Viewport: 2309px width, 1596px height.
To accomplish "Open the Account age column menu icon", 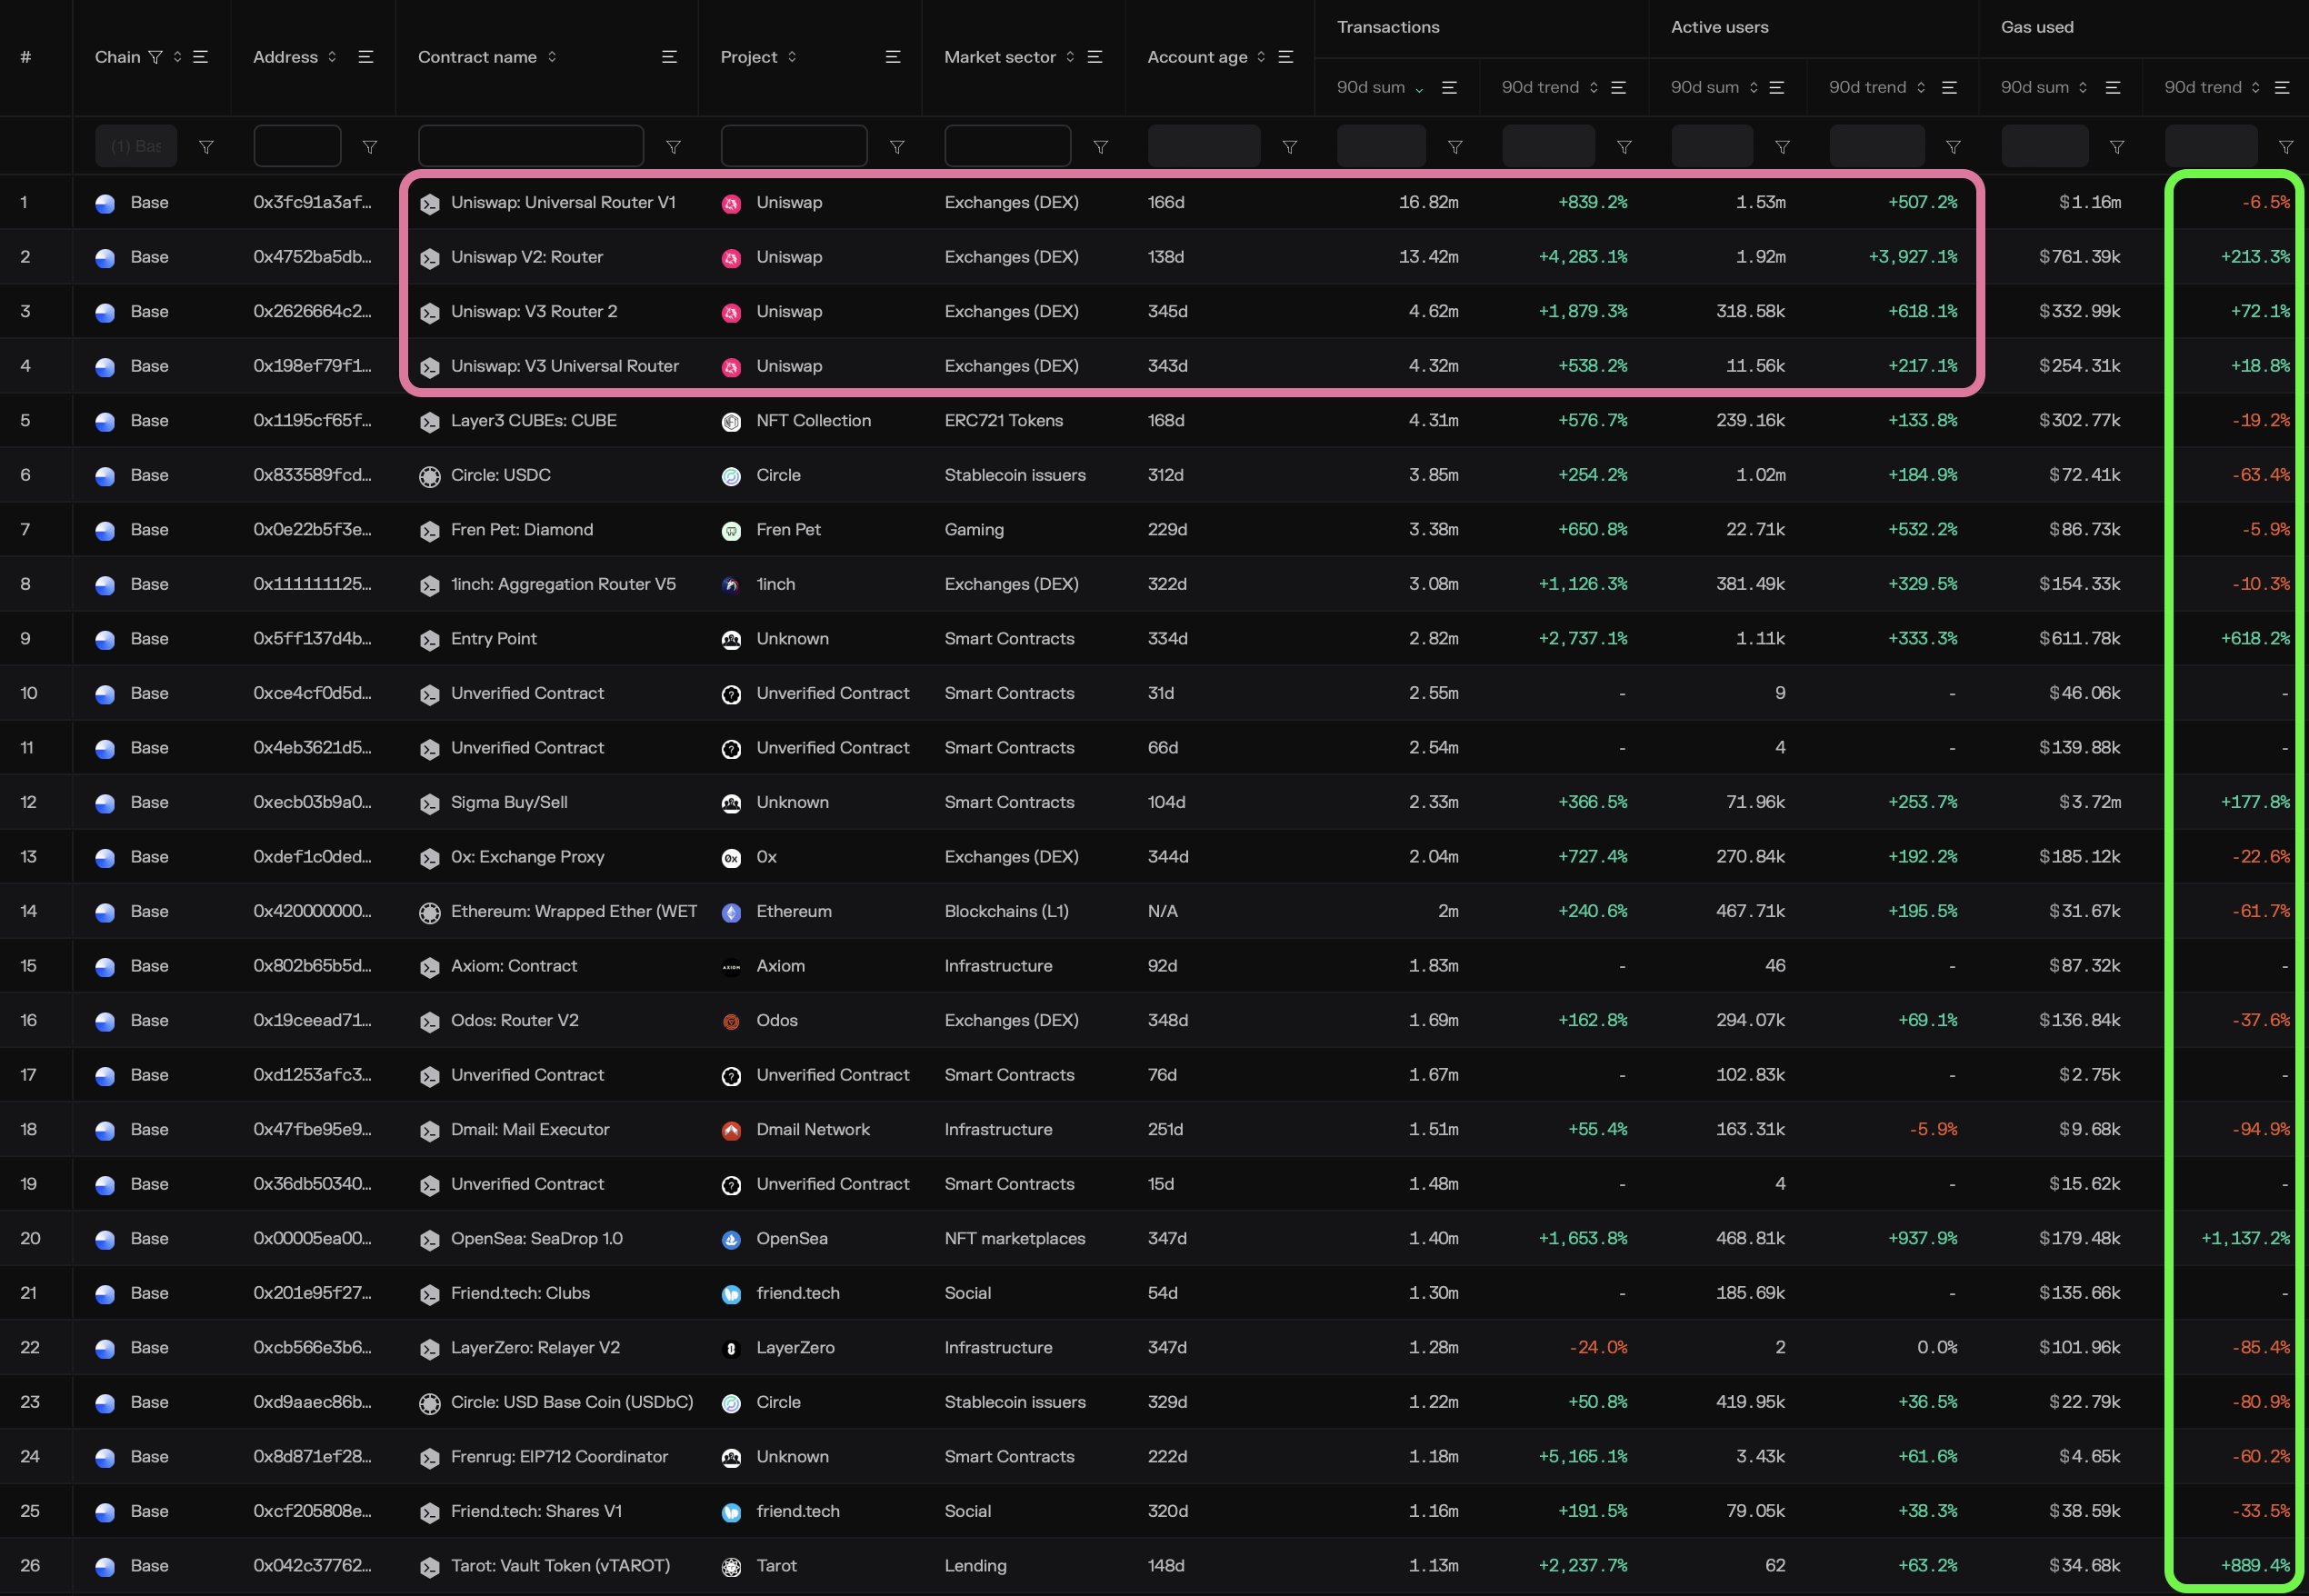I will tap(1286, 57).
